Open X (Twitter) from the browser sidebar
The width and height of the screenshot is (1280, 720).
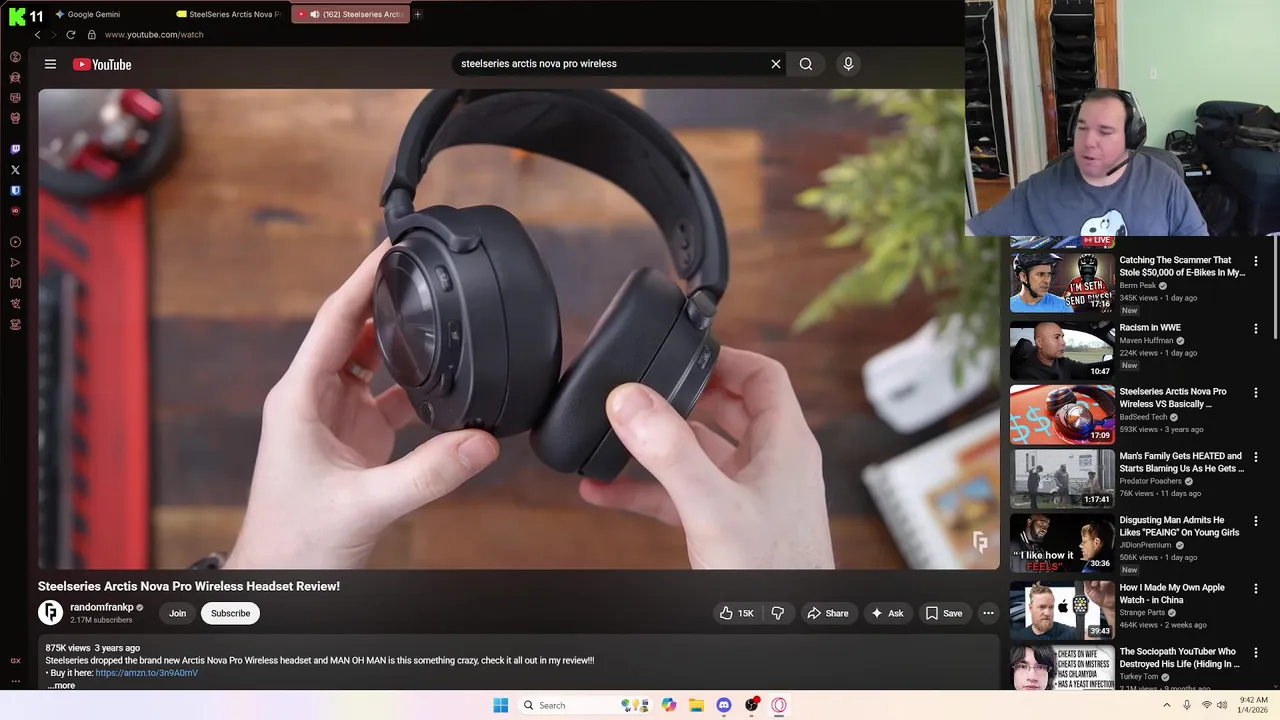pos(15,170)
